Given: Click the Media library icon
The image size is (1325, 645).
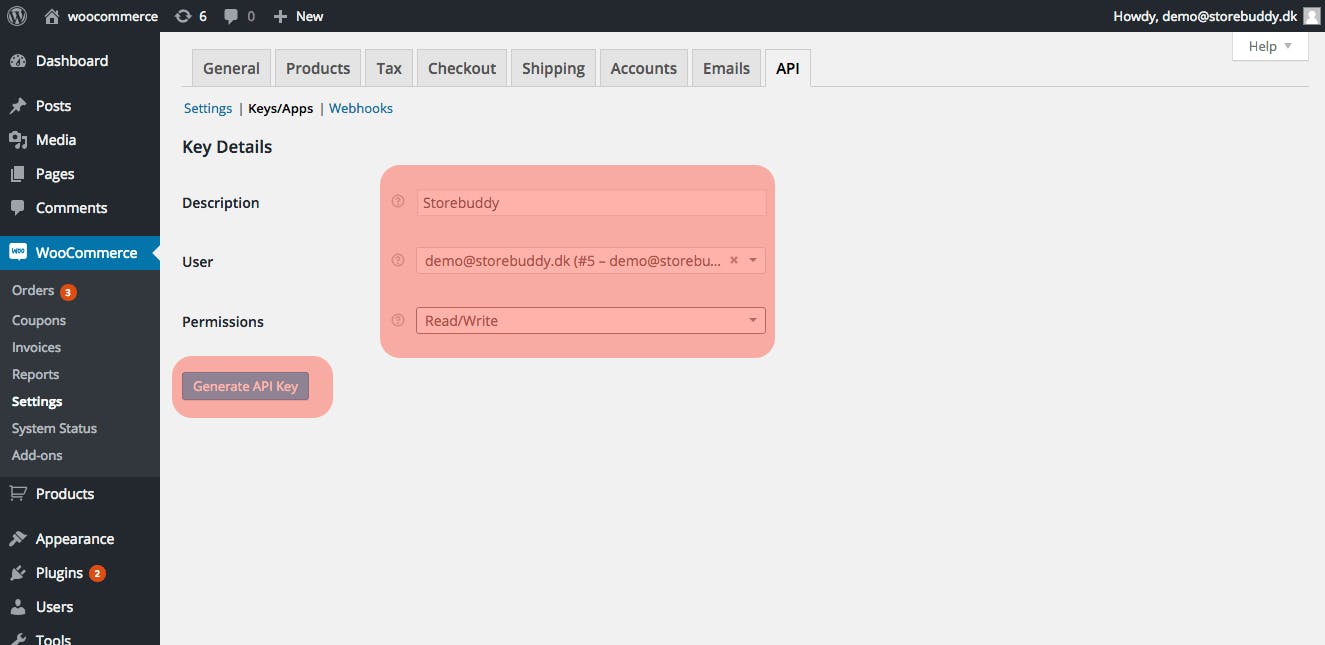Looking at the screenshot, I should tap(18, 140).
